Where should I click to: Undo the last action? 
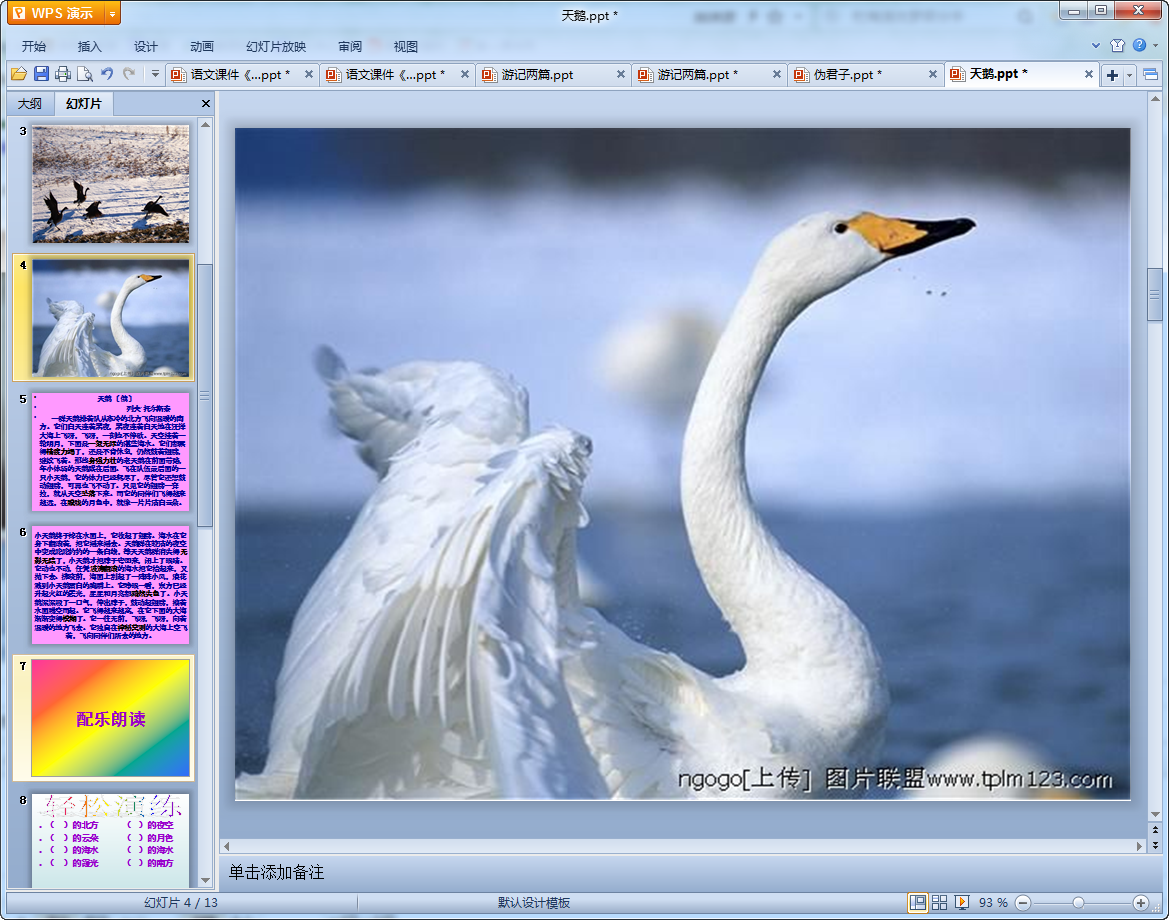[x=107, y=74]
